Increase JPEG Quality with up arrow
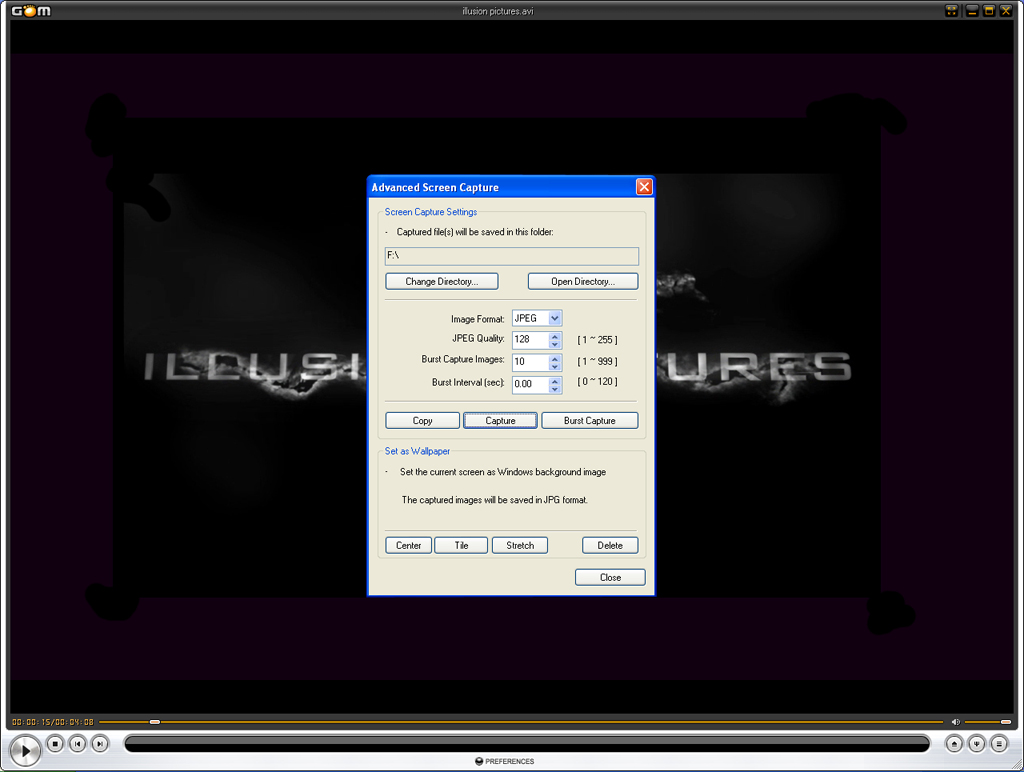Screen dimensions: 1024x772 [x=555, y=336]
